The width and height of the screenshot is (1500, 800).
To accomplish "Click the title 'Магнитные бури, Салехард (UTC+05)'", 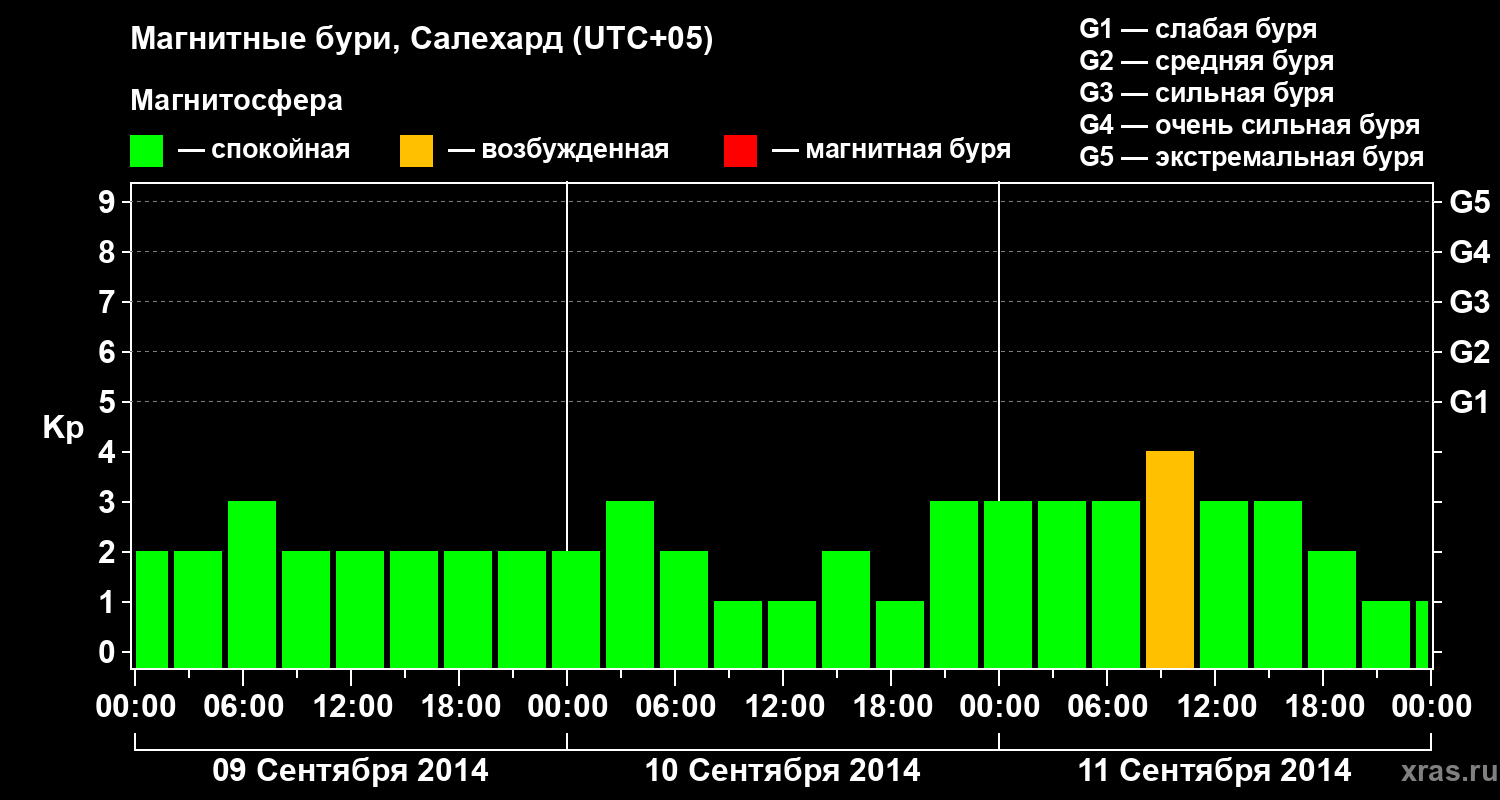I will [422, 40].
